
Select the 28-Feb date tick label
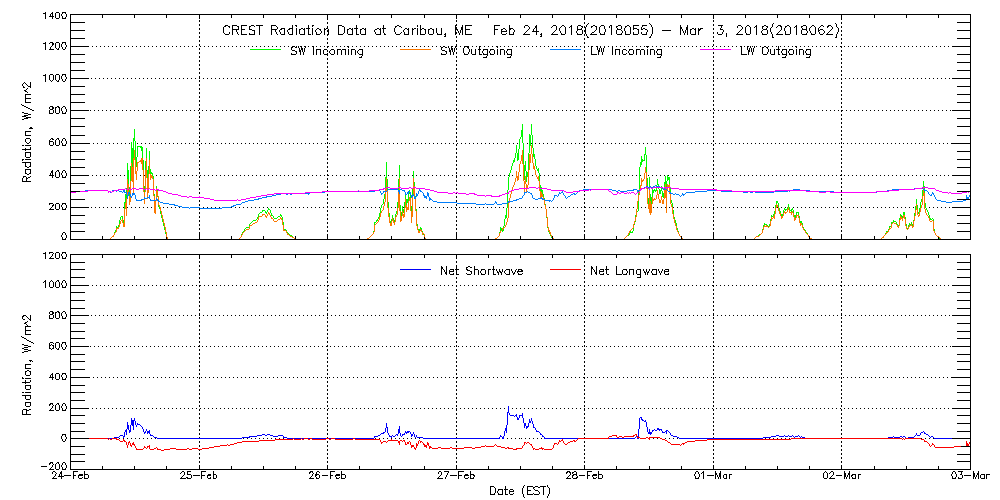tap(585, 476)
